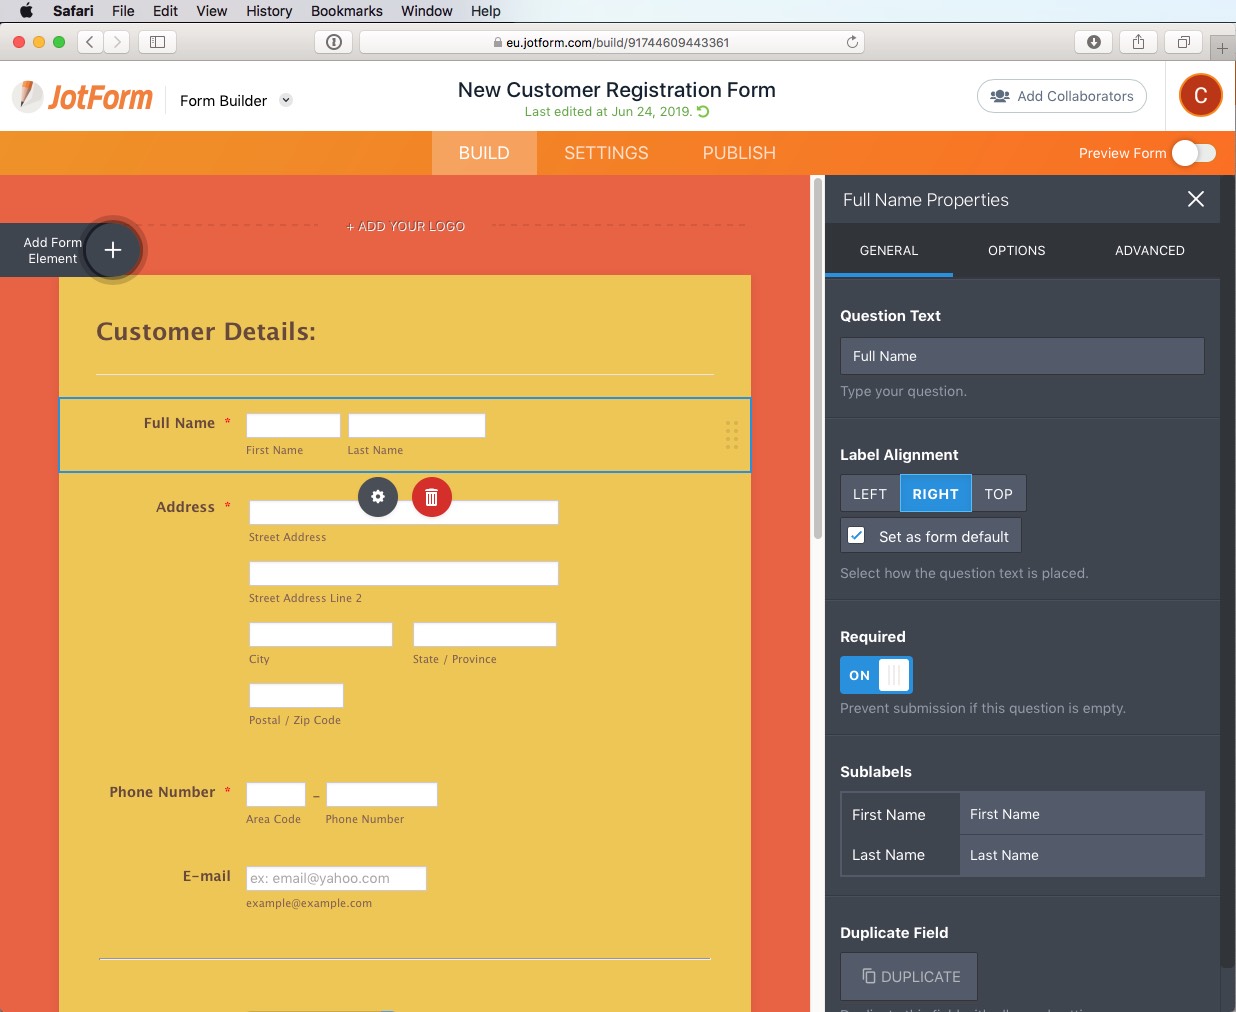Open the Add Form Element plus button

113,250
